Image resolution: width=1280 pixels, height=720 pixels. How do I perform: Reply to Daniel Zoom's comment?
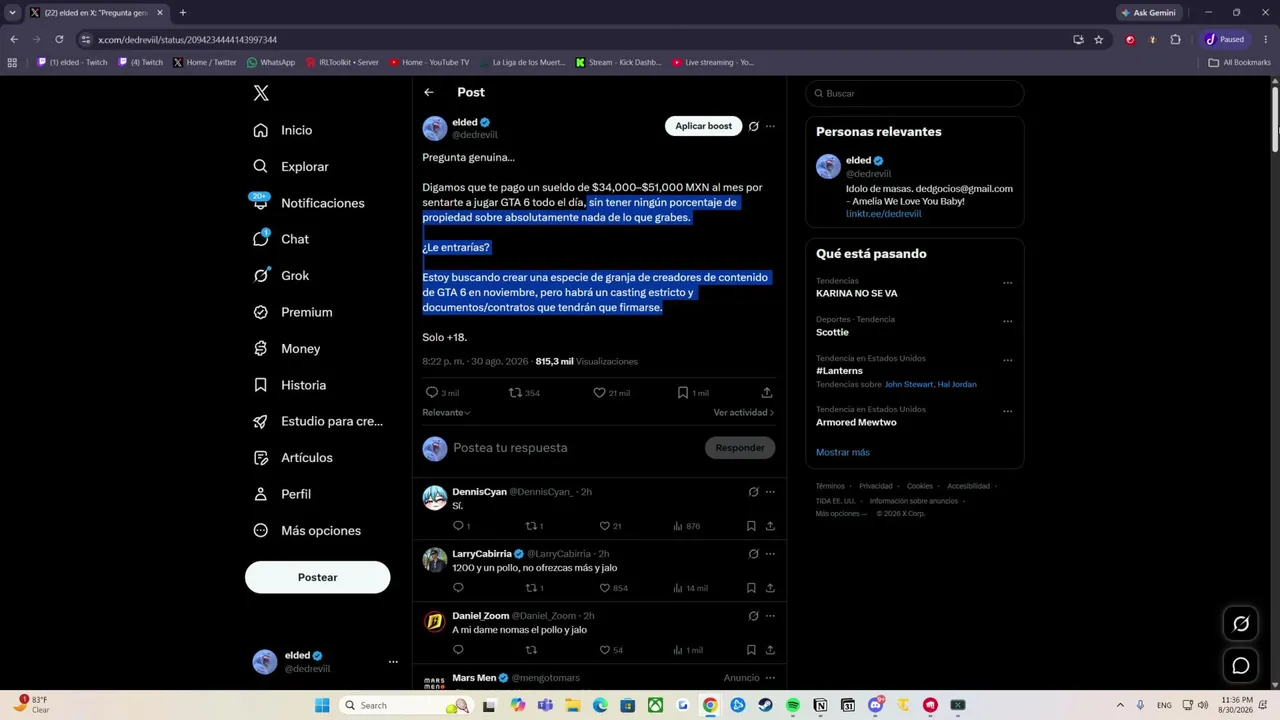458,650
